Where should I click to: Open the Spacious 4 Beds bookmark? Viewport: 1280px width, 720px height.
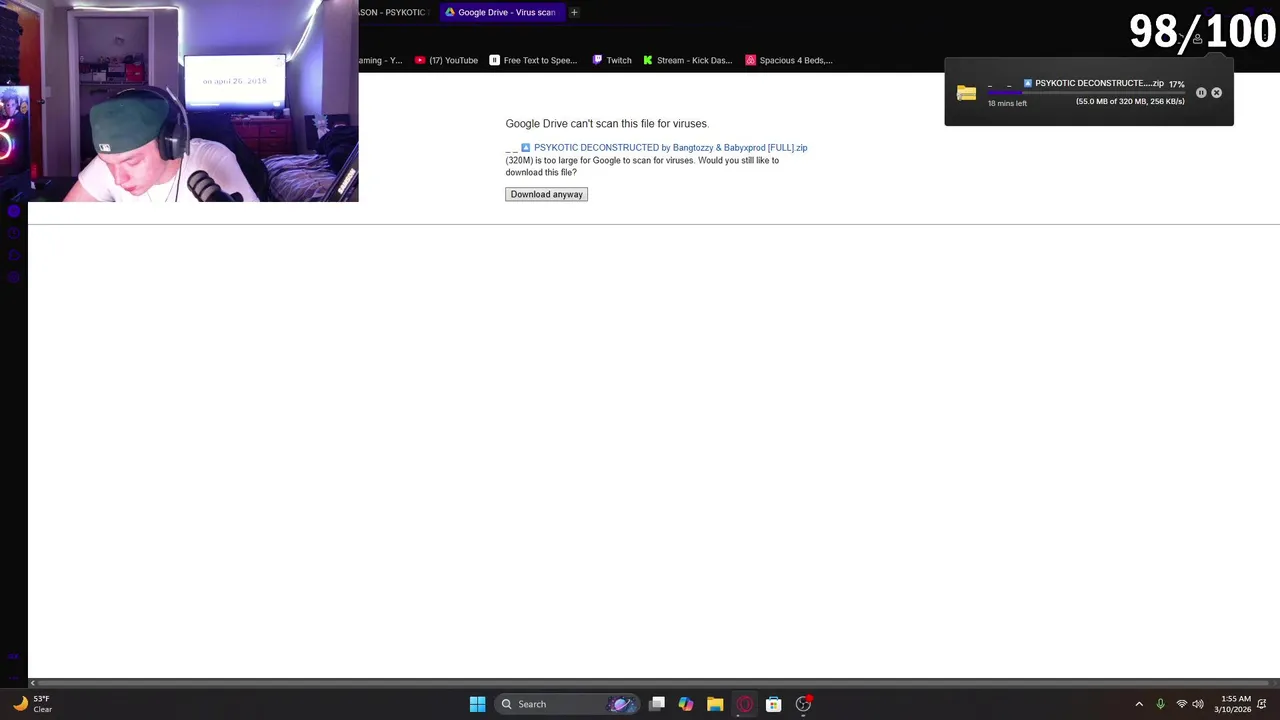tap(789, 60)
